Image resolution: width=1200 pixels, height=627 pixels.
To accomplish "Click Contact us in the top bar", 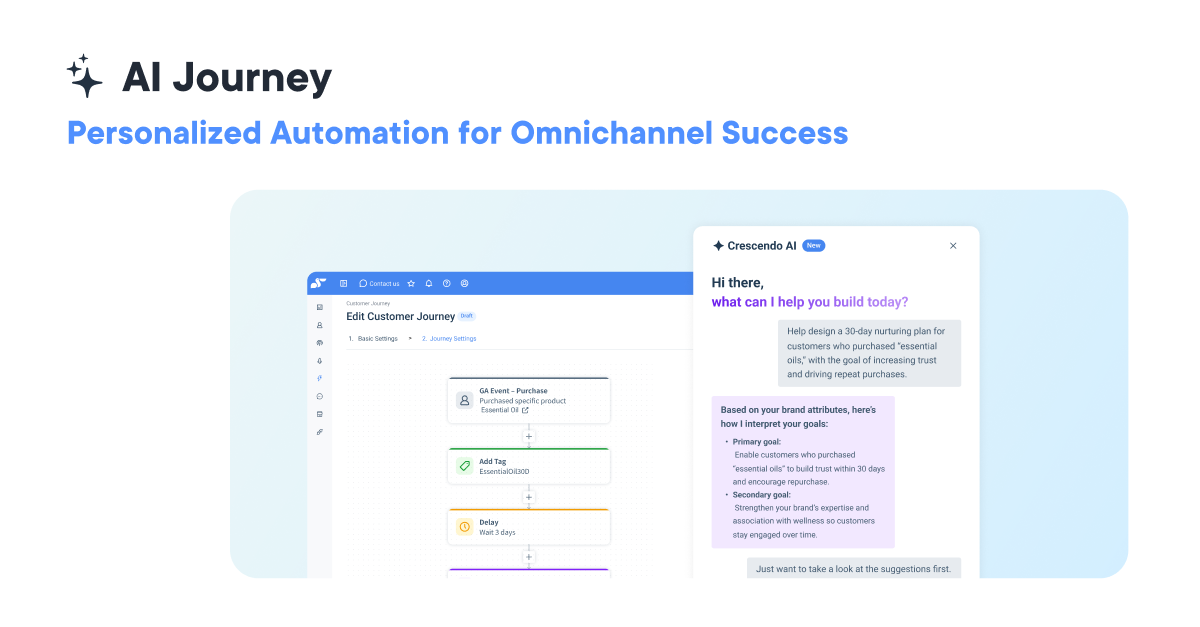I will click(x=379, y=283).
